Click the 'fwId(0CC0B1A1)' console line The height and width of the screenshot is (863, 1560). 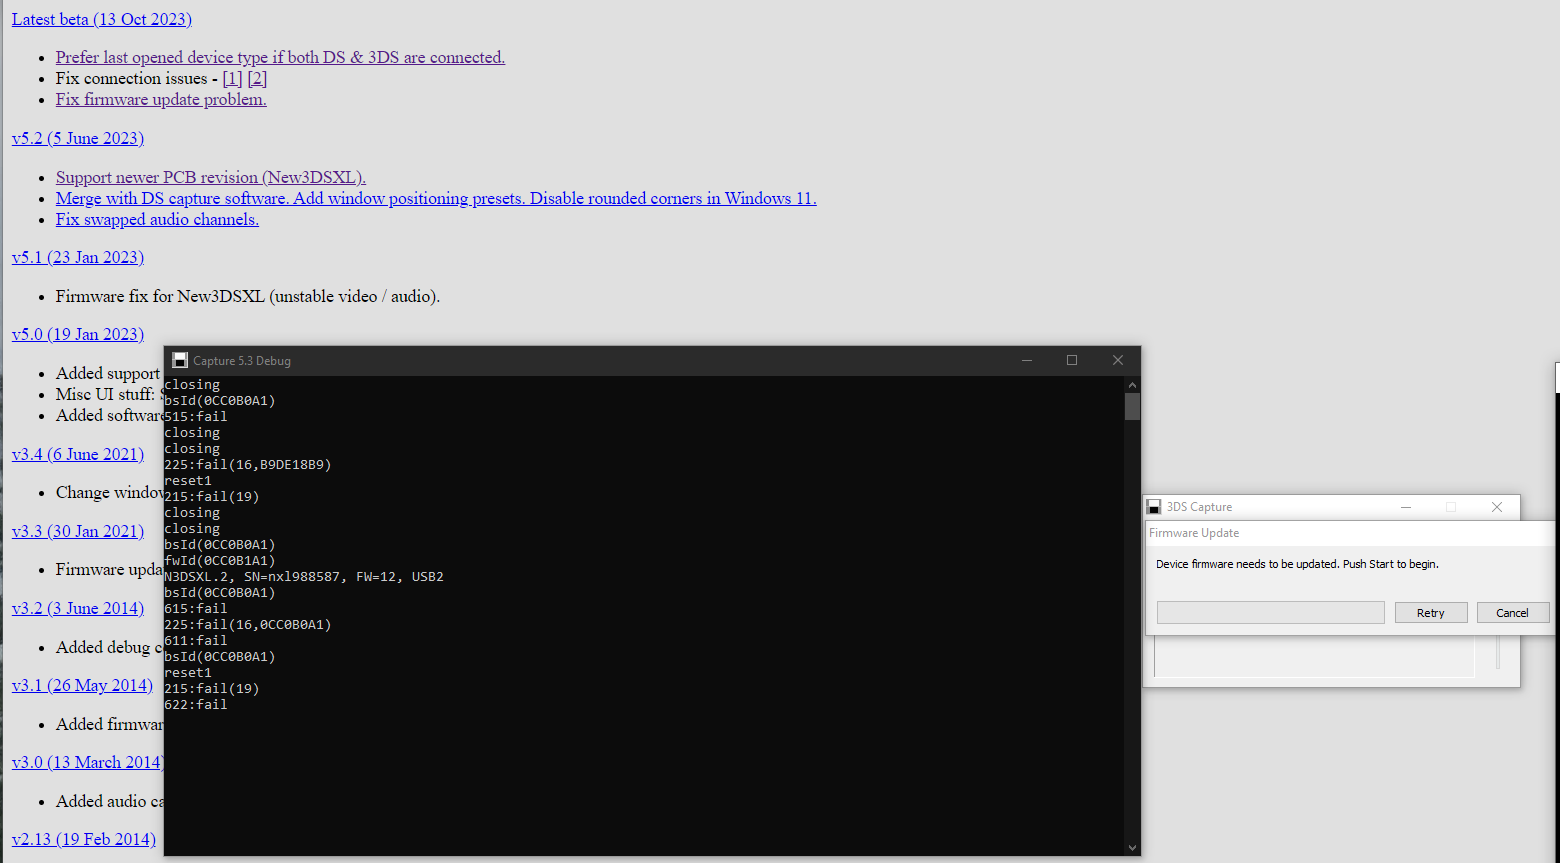click(220, 561)
